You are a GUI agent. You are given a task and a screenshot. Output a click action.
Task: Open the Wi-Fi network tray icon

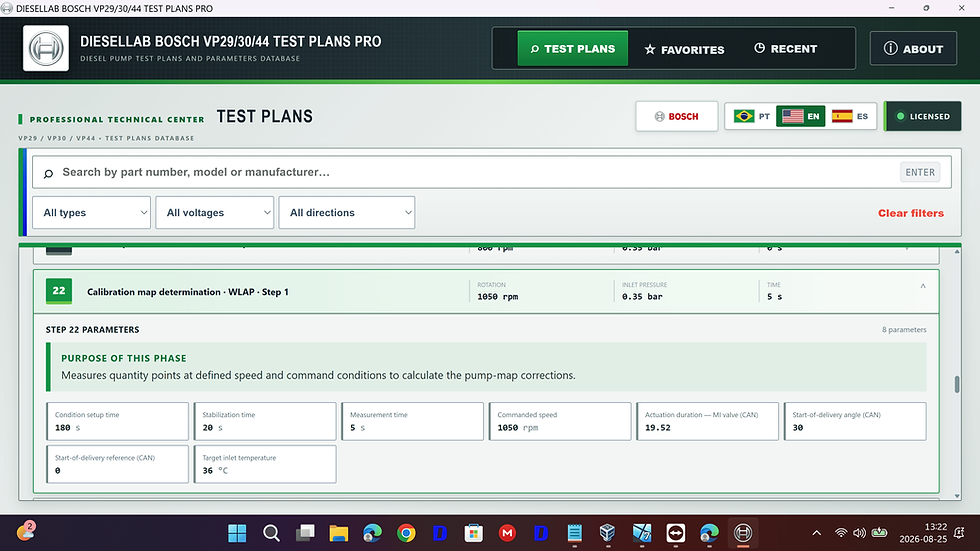coord(841,533)
